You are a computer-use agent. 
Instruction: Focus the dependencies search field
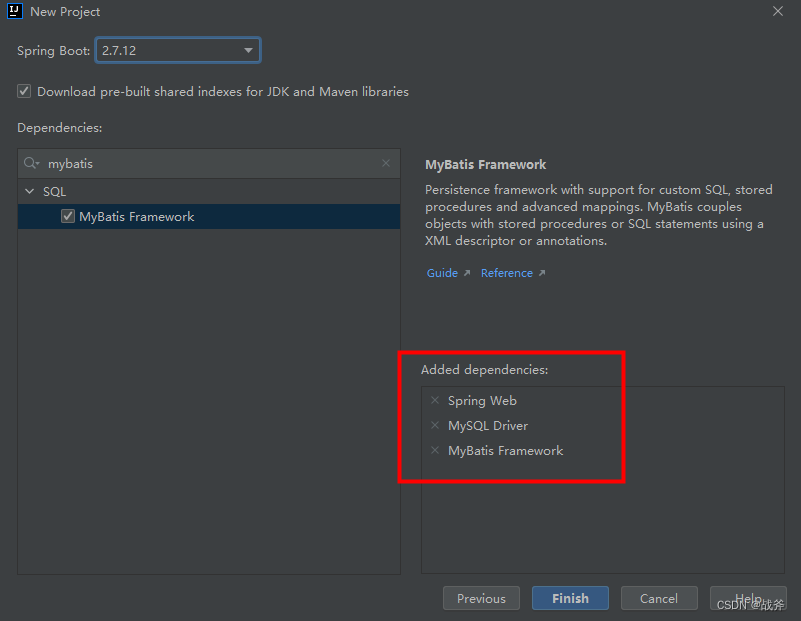pos(209,163)
